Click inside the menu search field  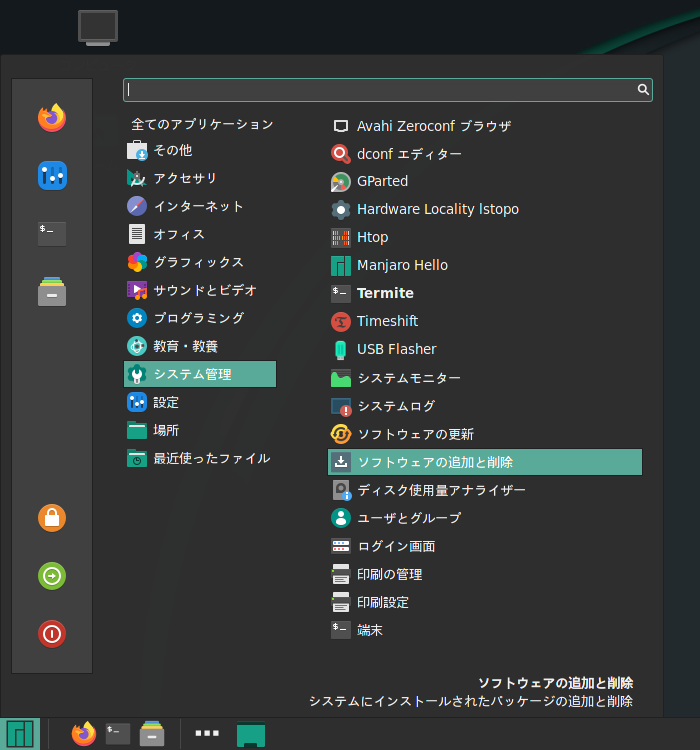click(388, 90)
